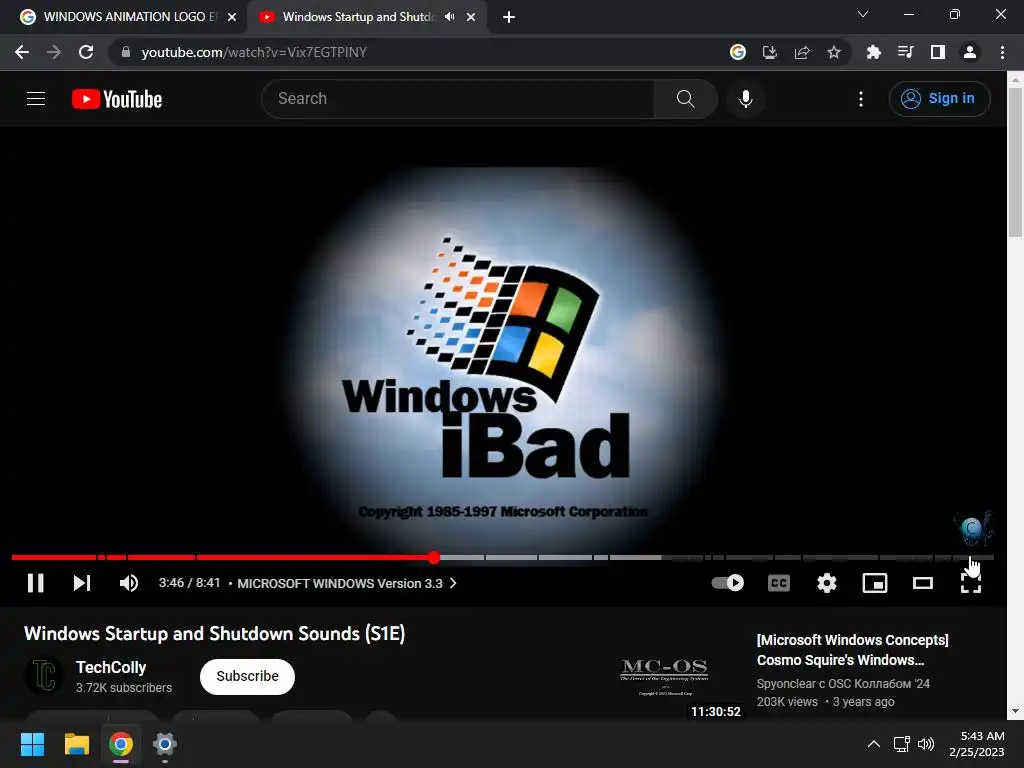Expand chapter MICROSOFT WINDOWS Version 3.3

tap(346, 583)
